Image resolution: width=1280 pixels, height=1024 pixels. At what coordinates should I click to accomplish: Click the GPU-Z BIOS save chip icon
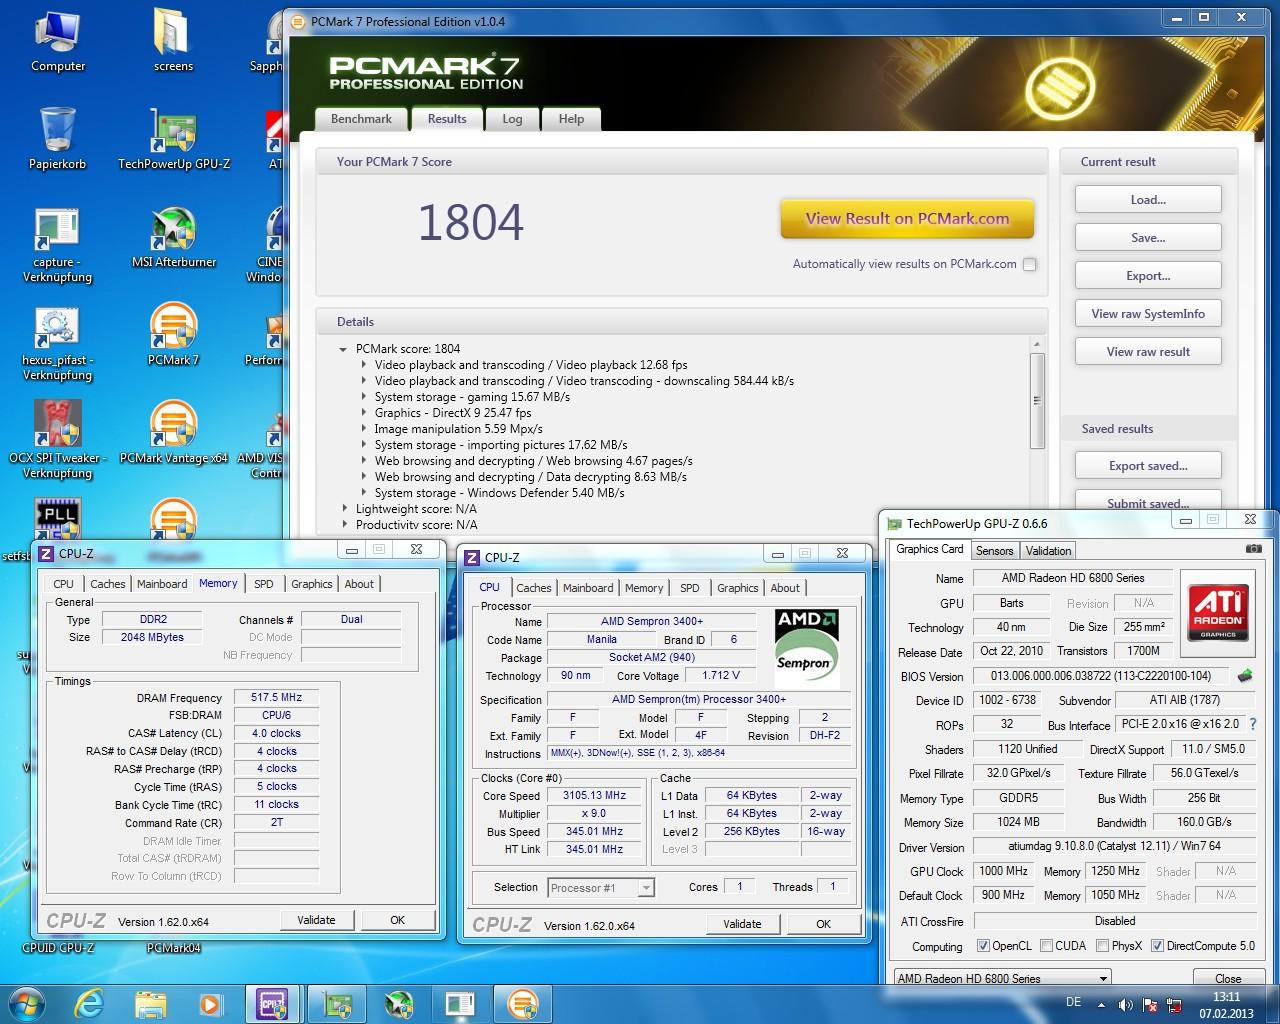click(1246, 676)
